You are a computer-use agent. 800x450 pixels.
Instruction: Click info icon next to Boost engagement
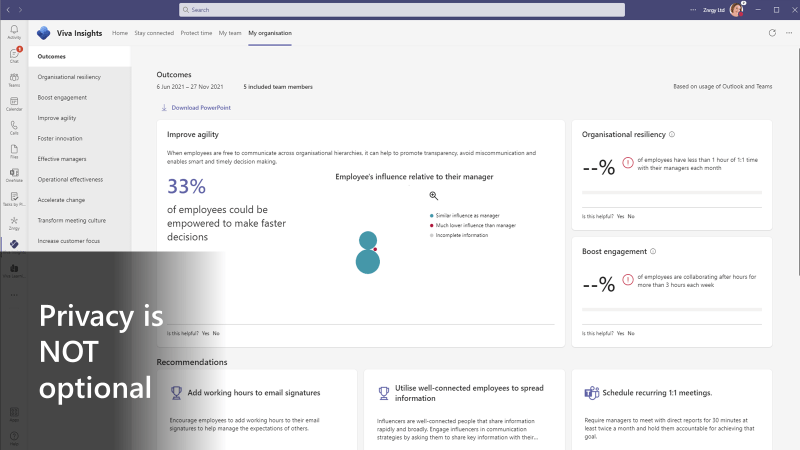tap(653, 252)
